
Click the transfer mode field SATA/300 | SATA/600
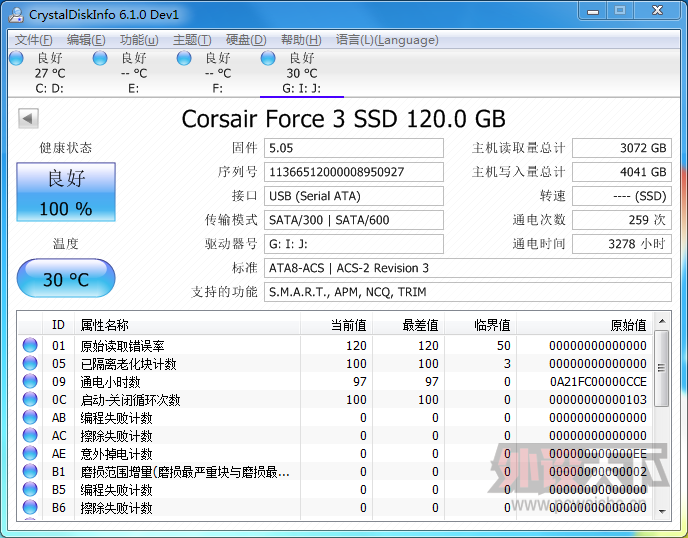coord(354,220)
